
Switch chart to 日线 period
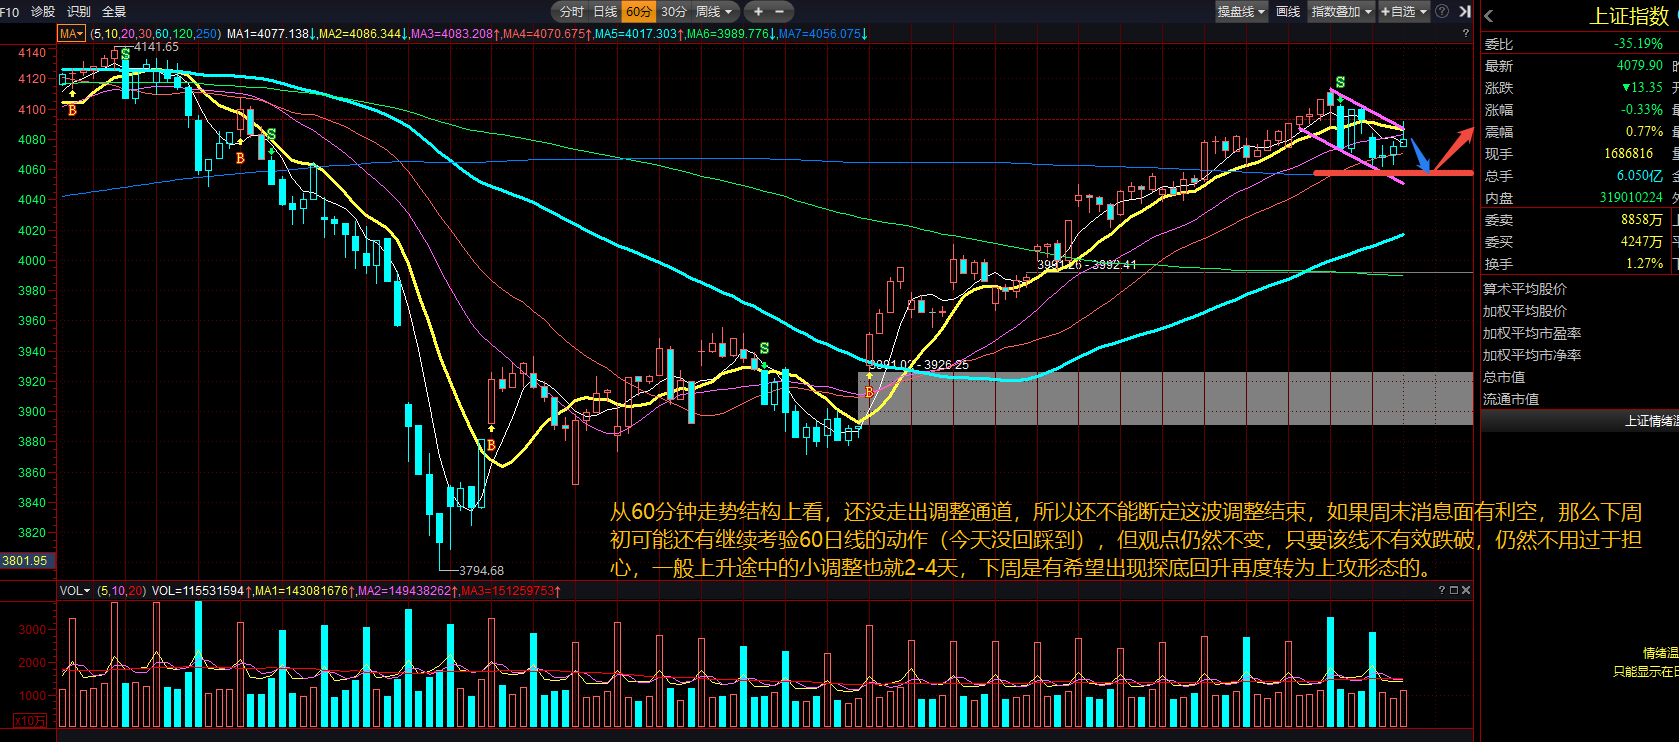605,12
